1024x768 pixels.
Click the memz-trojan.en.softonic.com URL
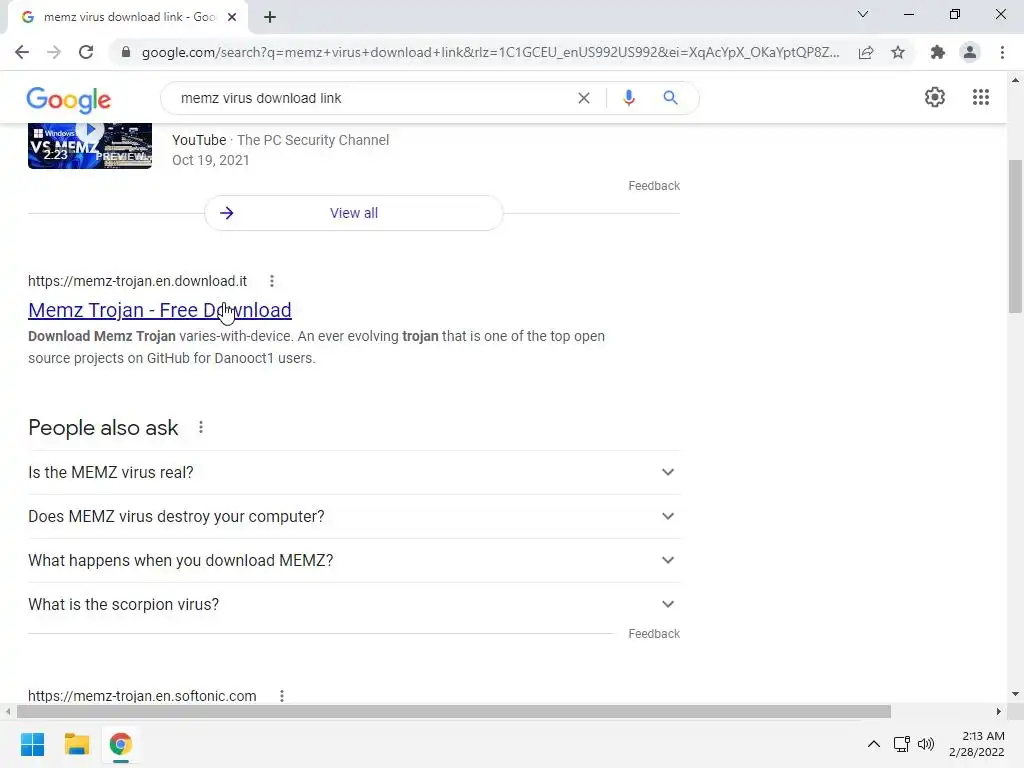click(142, 696)
